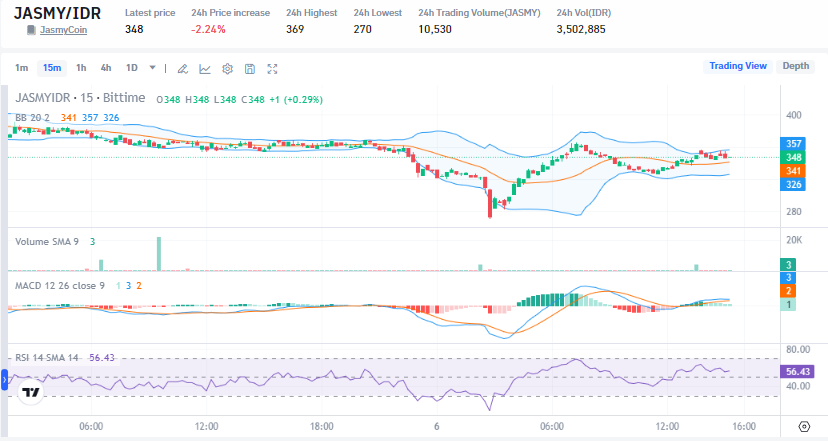Click the 80.00 RSI axis label
Image resolution: width=828 pixels, height=441 pixels.
coord(798,350)
